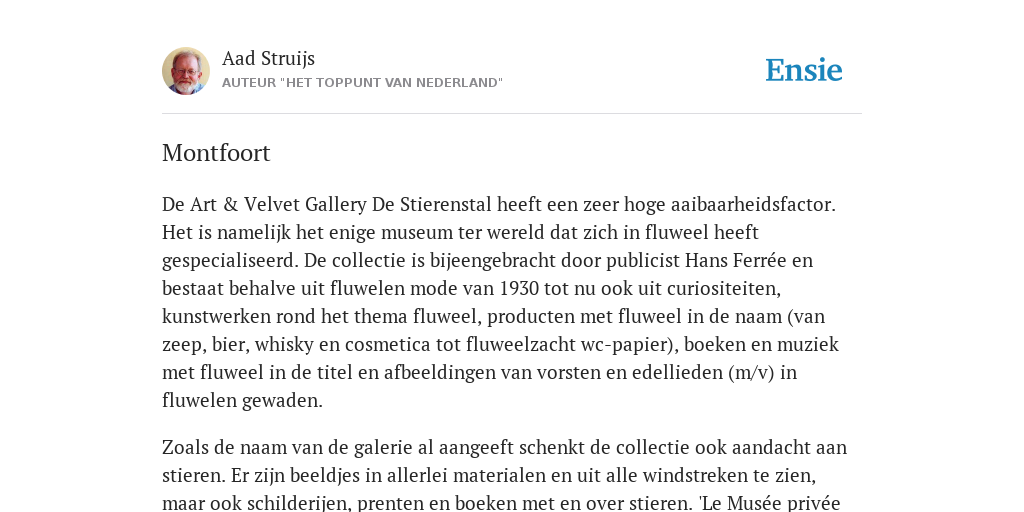This screenshot has height=512, width=1024.
Task: Click the subtitle 'Auteur Het Toppunt van Nederland'
Action: tap(362, 83)
